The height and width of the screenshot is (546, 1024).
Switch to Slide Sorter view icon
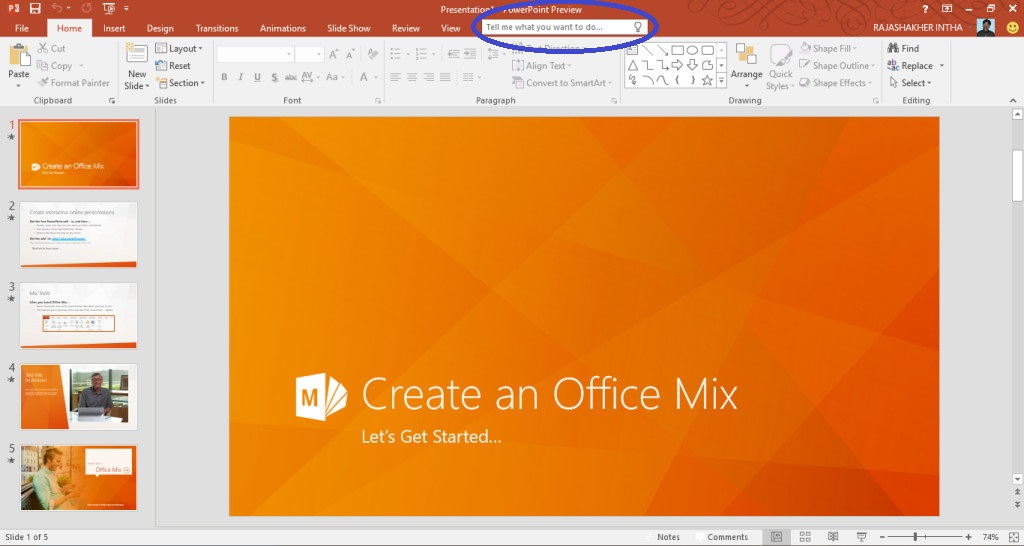[805, 537]
